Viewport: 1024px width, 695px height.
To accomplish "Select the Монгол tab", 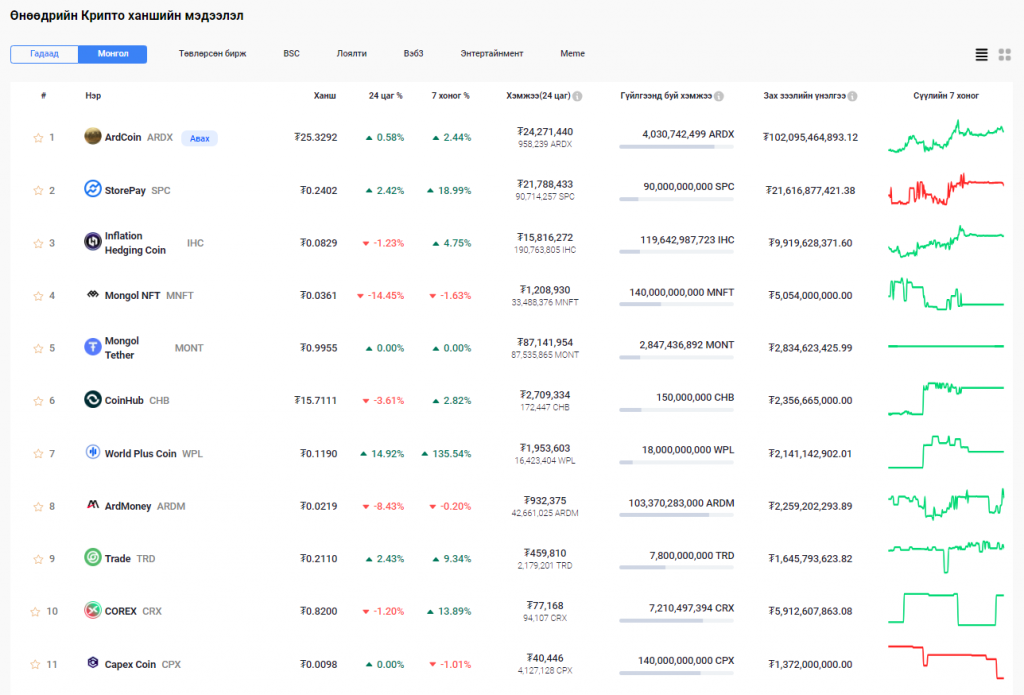I will coord(113,54).
